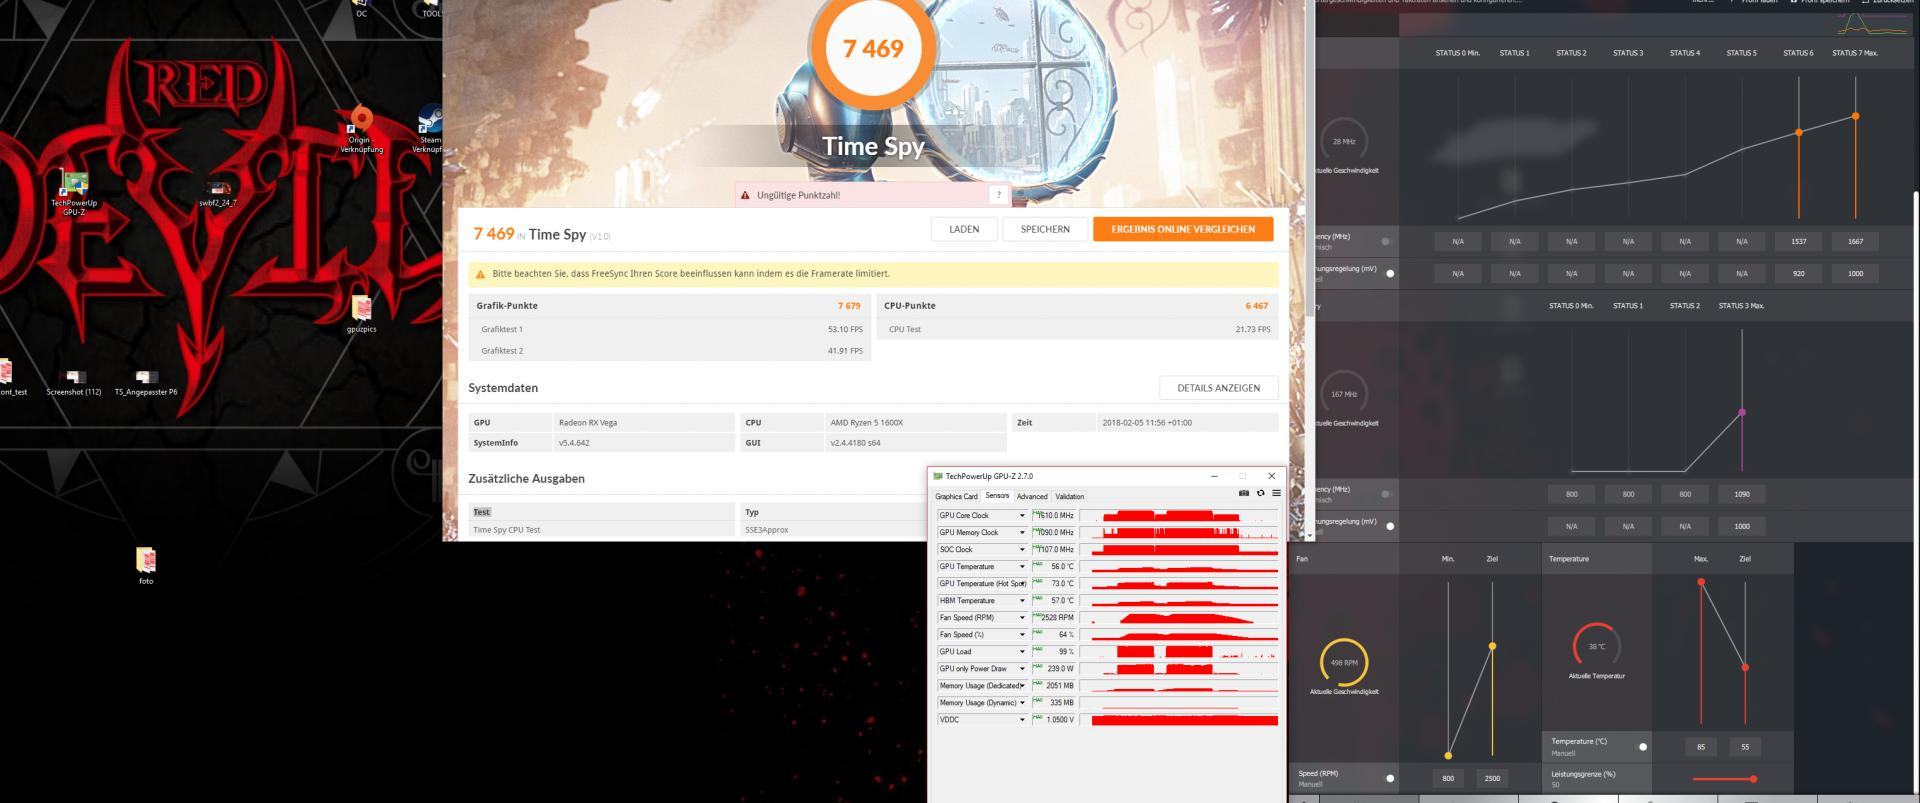The height and width of the screenshot is (803, 1920).
Task: Open the Validation tab in GPU-Z
Action: pyautogui.click(x=1069, y=496)
